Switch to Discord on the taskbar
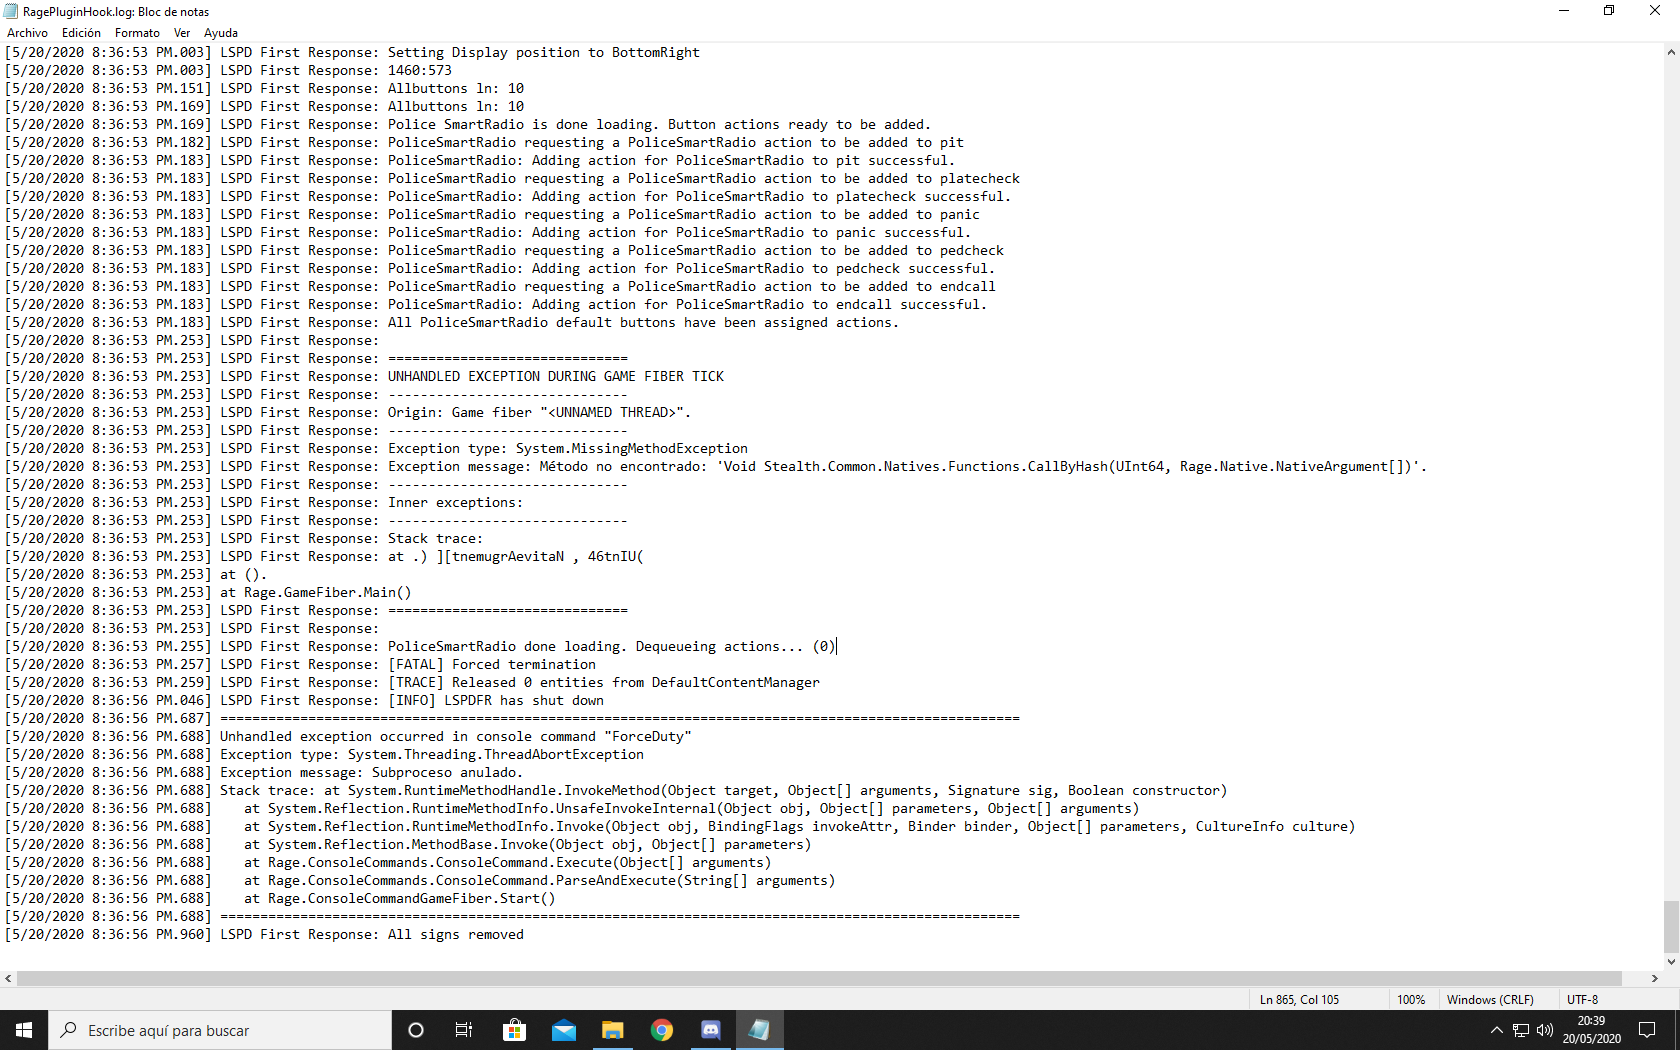Viewport: 1680px width, 1050px height. (x=710, y=1030)
